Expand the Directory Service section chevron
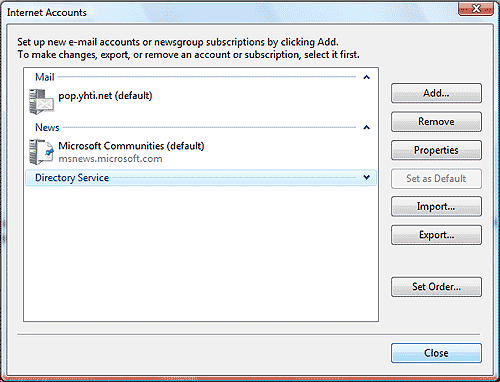 coord(366,177)
